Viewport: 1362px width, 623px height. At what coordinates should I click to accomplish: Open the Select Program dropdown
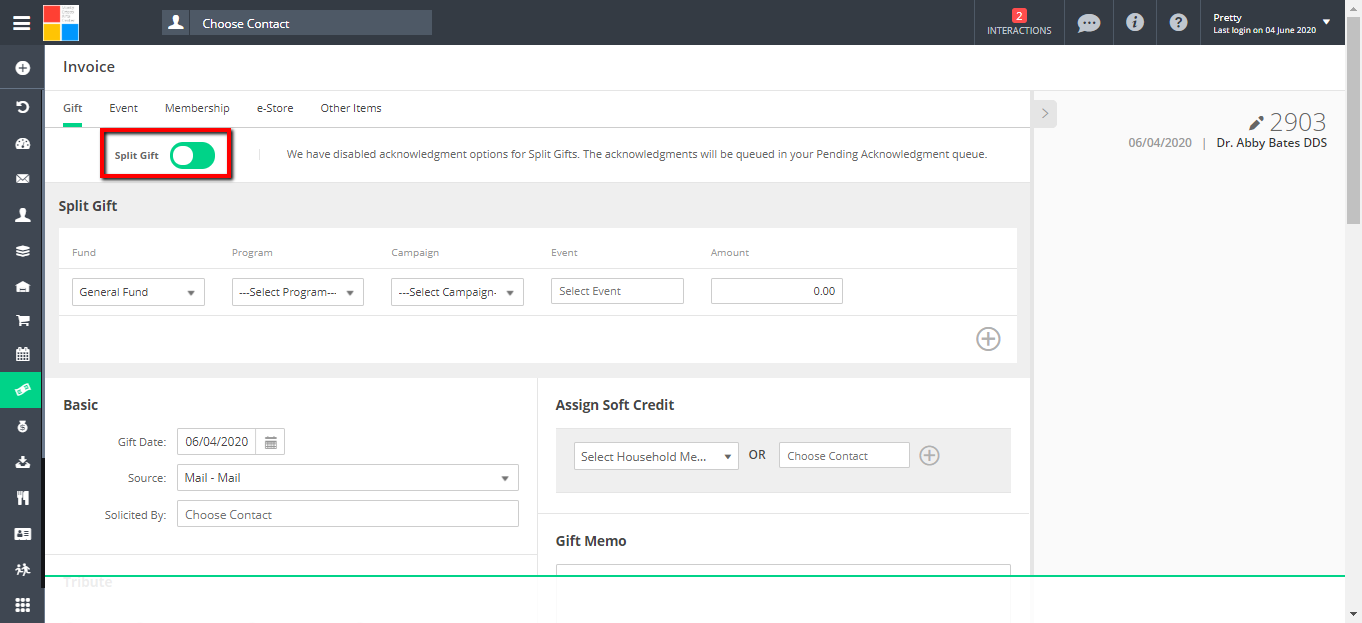pyautogui.click(x=297, y=292)
